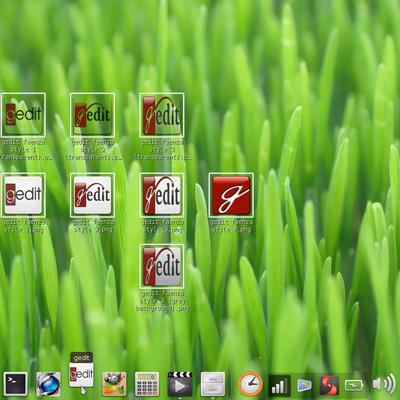Viewport: 400px width, 400px height.
Task: Open the red S application dock icon
Action: coord(329,386)
